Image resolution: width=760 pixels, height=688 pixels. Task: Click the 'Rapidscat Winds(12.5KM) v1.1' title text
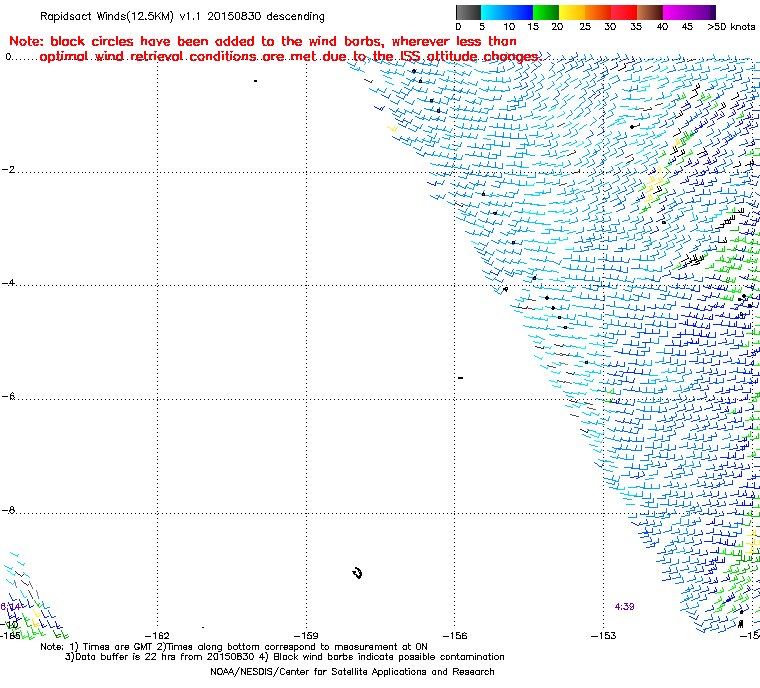point(121,16)
